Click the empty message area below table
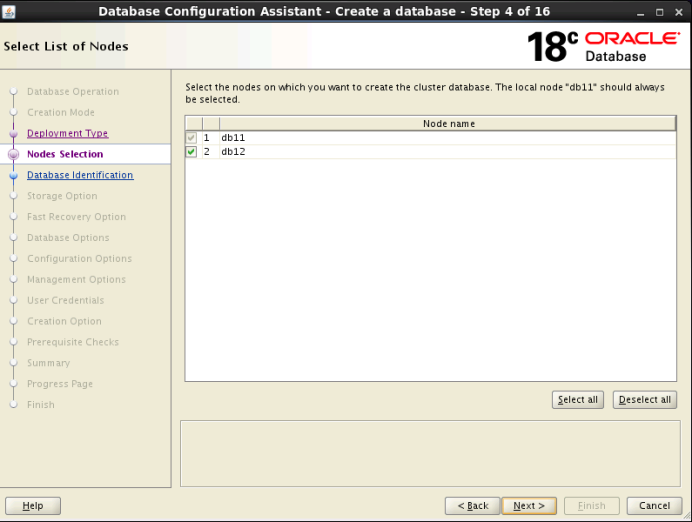 [x=430, y=454]
